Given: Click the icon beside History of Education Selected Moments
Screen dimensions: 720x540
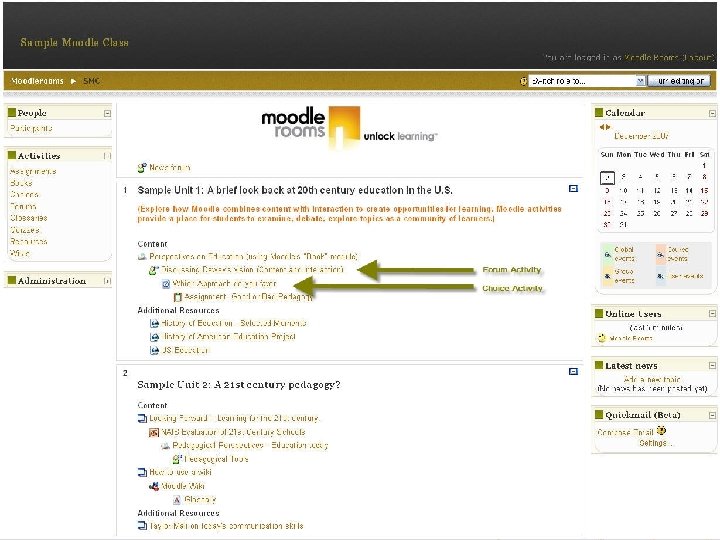Looking at the screenshot, I should (x=154, y=323).
